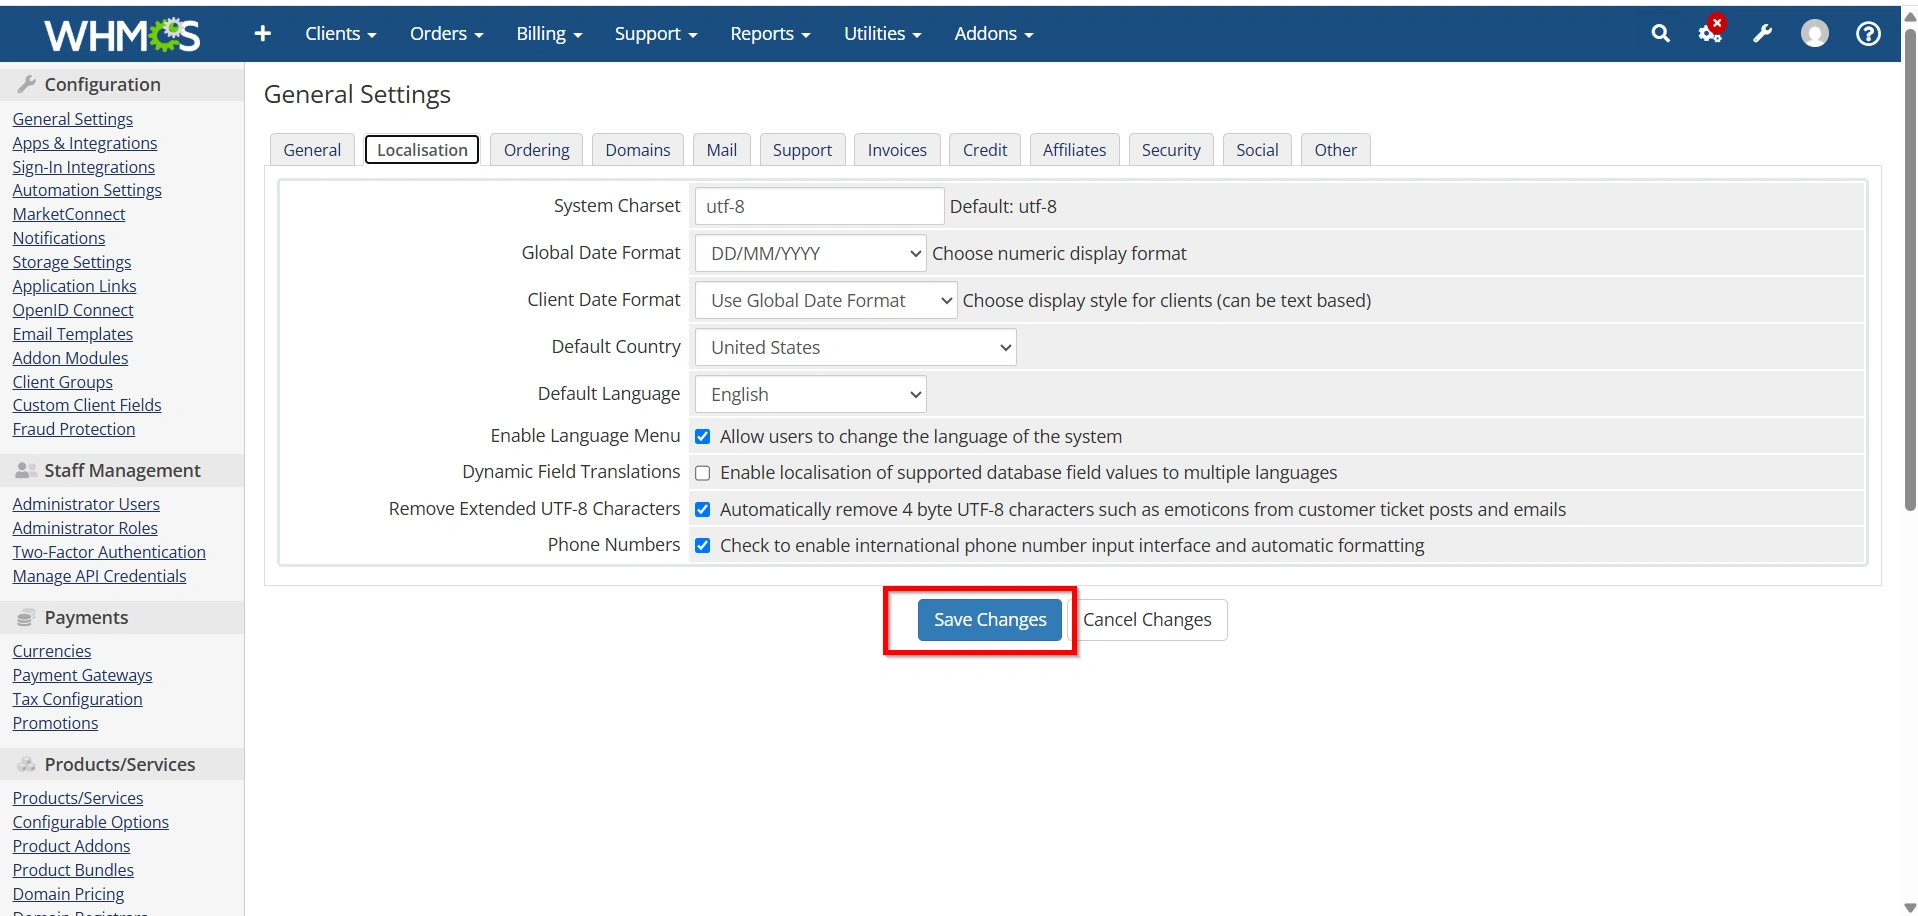The width and height of the screenshot is (1918, 916).
Task: Open Sign-In Integrations link
Action: pyautogui.click(x=84, y=167)
